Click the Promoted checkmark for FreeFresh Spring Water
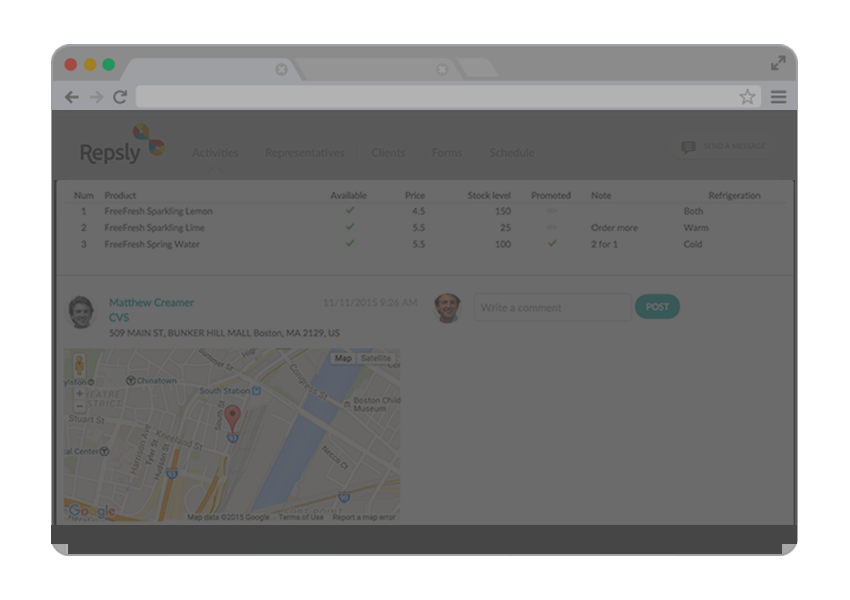The height and width of the screenshot is (600, 850). [x=551, y=244]
